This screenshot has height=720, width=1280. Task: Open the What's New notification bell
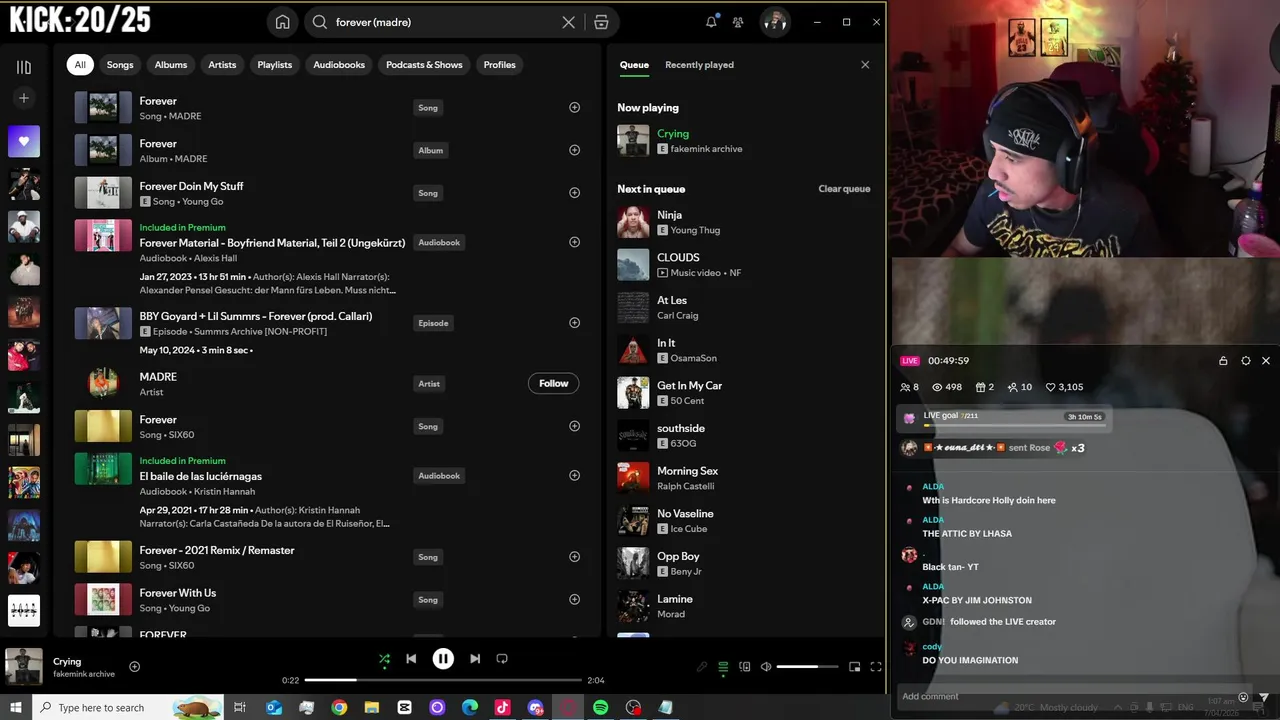tap(711, 22)
